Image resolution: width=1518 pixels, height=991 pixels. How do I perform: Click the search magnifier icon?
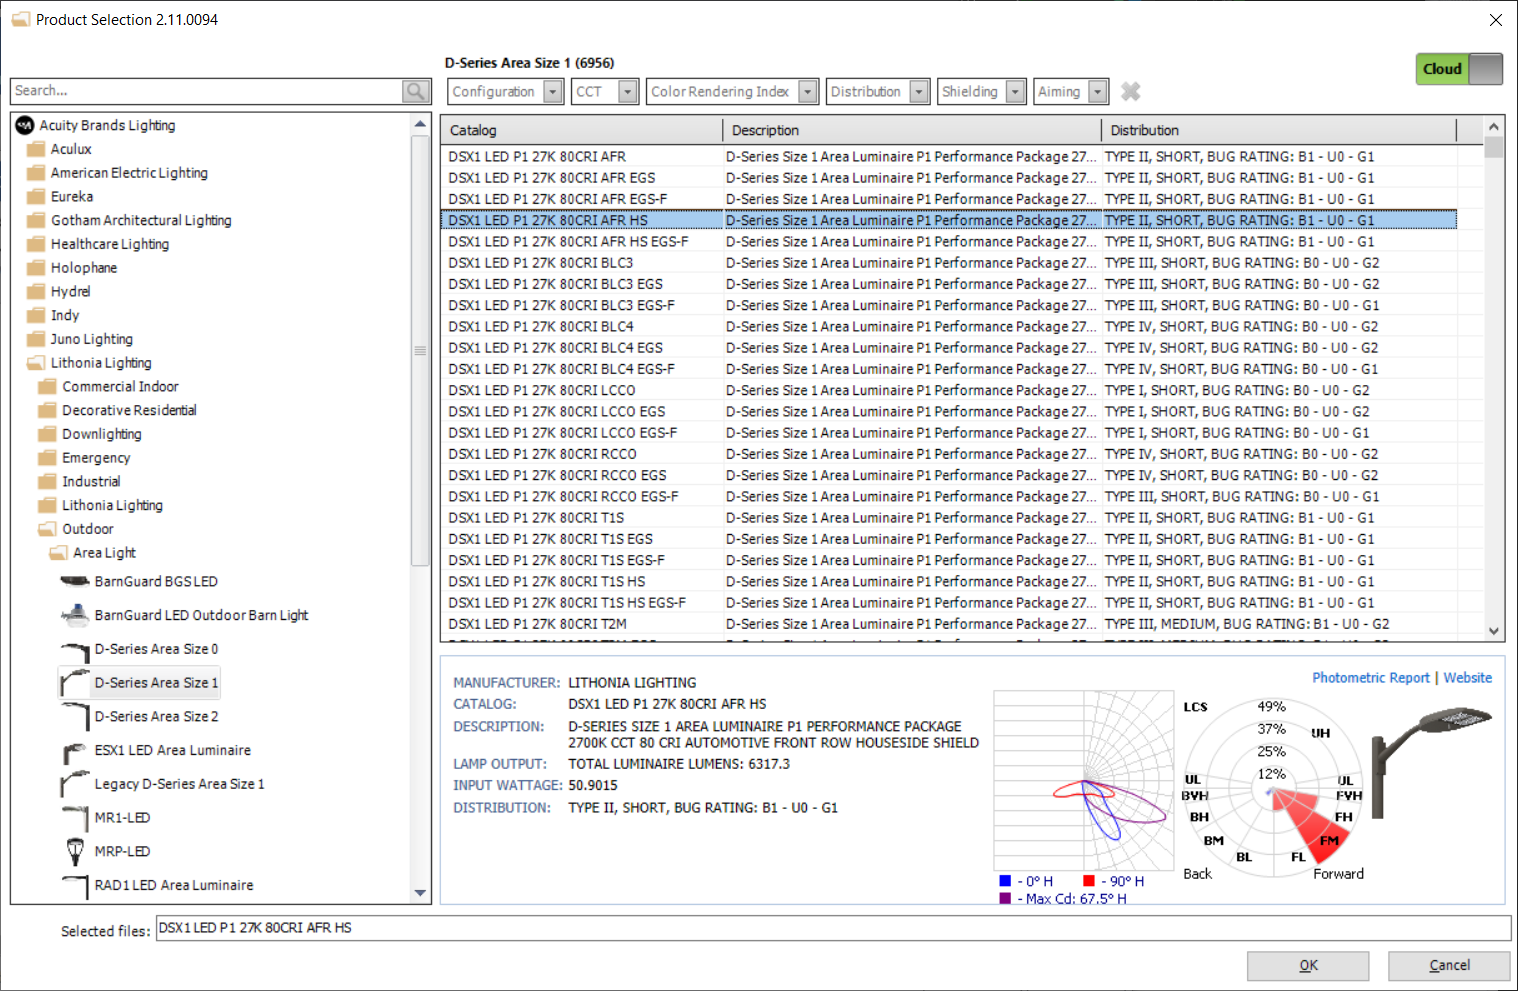click(415, 91)
